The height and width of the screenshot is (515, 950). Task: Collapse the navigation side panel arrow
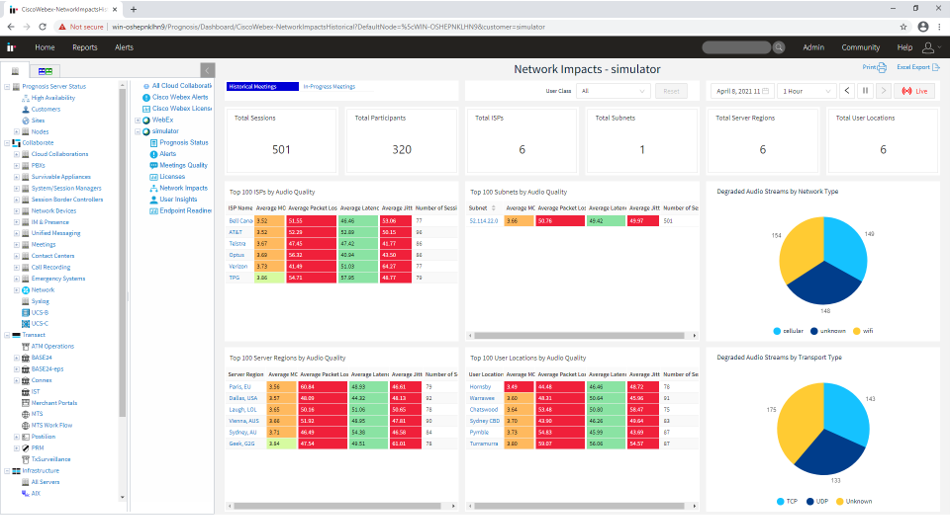207,70
